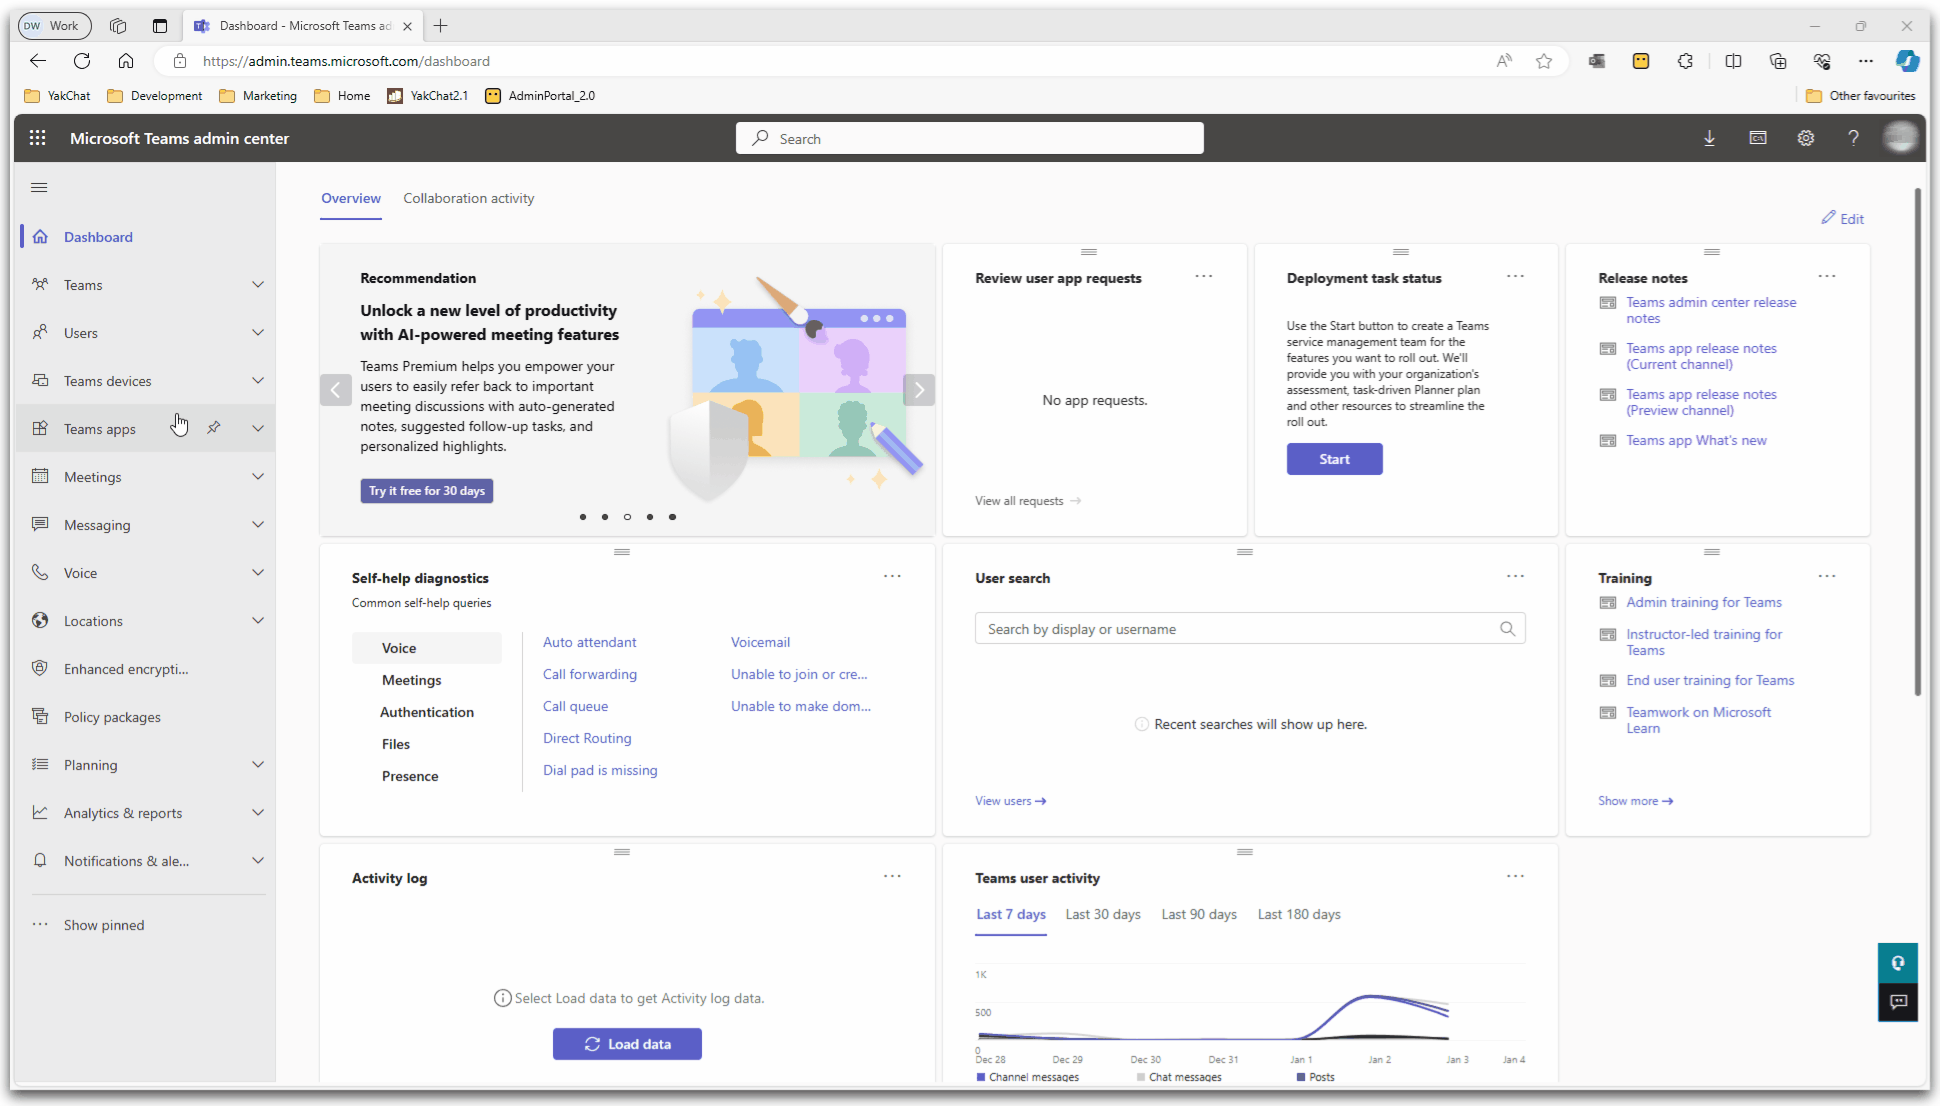Viewport: 1940px width, 1106px height.
Task: Go to next recommendation slide arrow
Action: (919, 390)
